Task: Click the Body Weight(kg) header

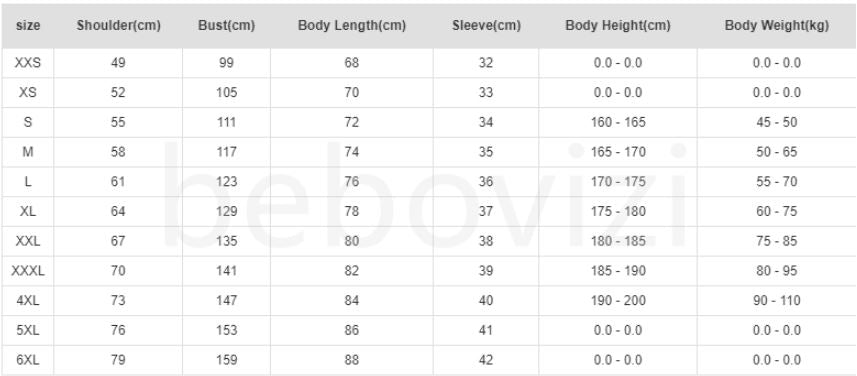Action: coord(777,26)
